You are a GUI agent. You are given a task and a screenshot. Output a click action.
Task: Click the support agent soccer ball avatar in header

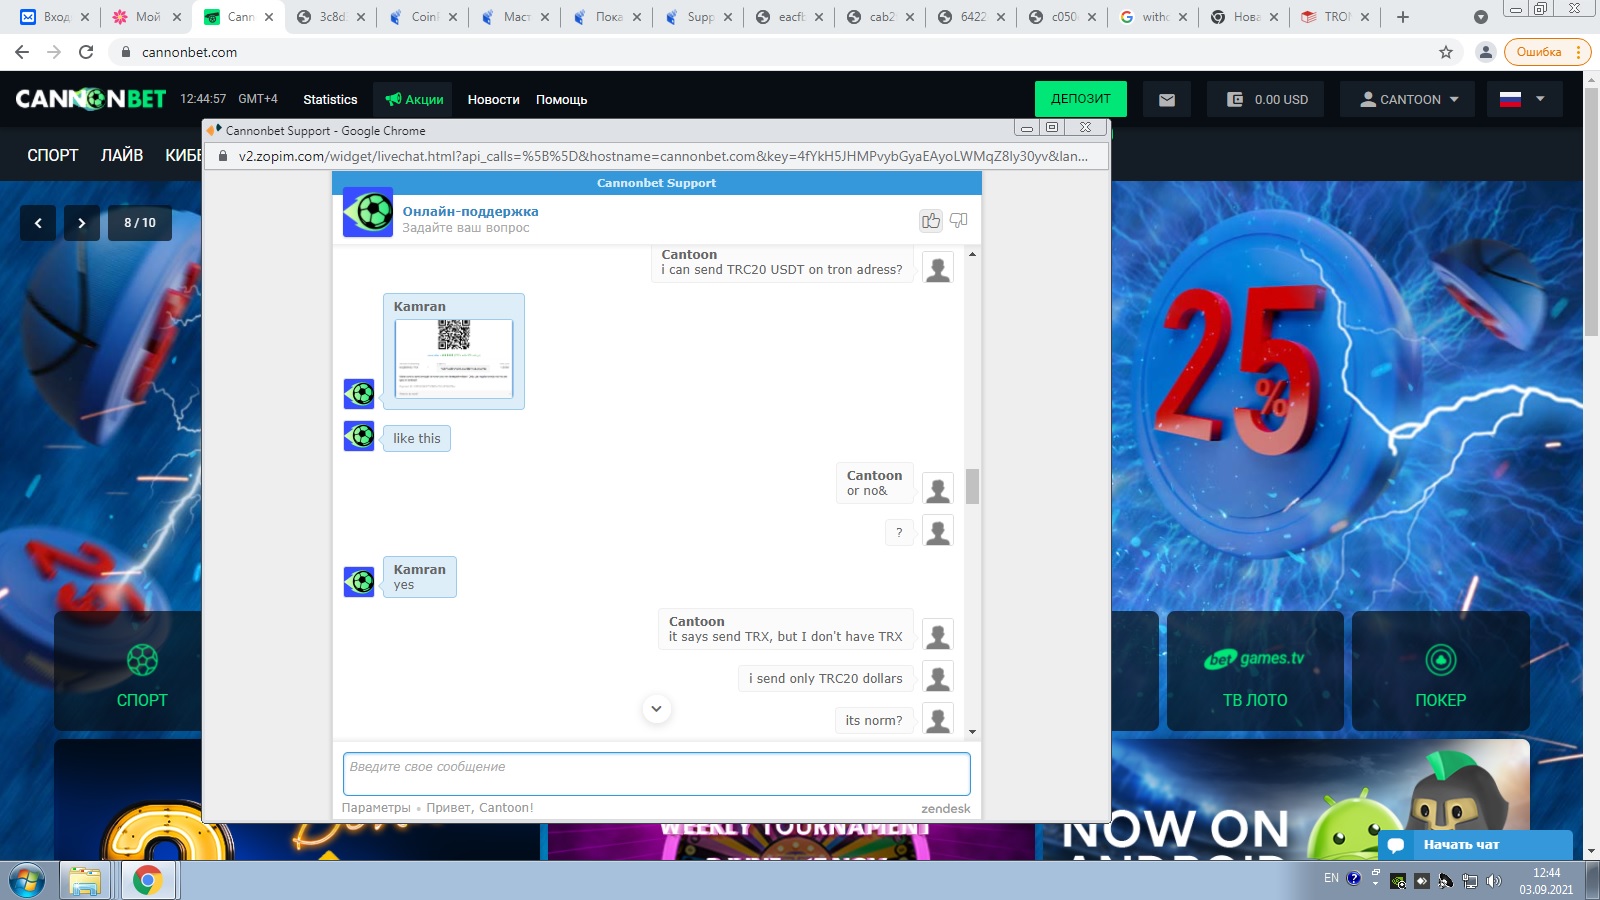(x=368, y=212)
